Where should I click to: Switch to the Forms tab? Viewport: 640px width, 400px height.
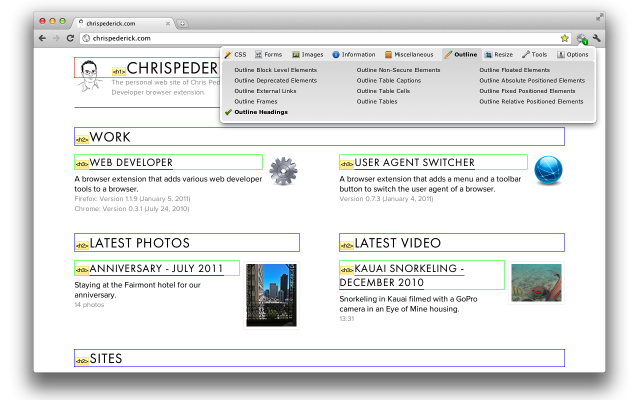[269, 54]
